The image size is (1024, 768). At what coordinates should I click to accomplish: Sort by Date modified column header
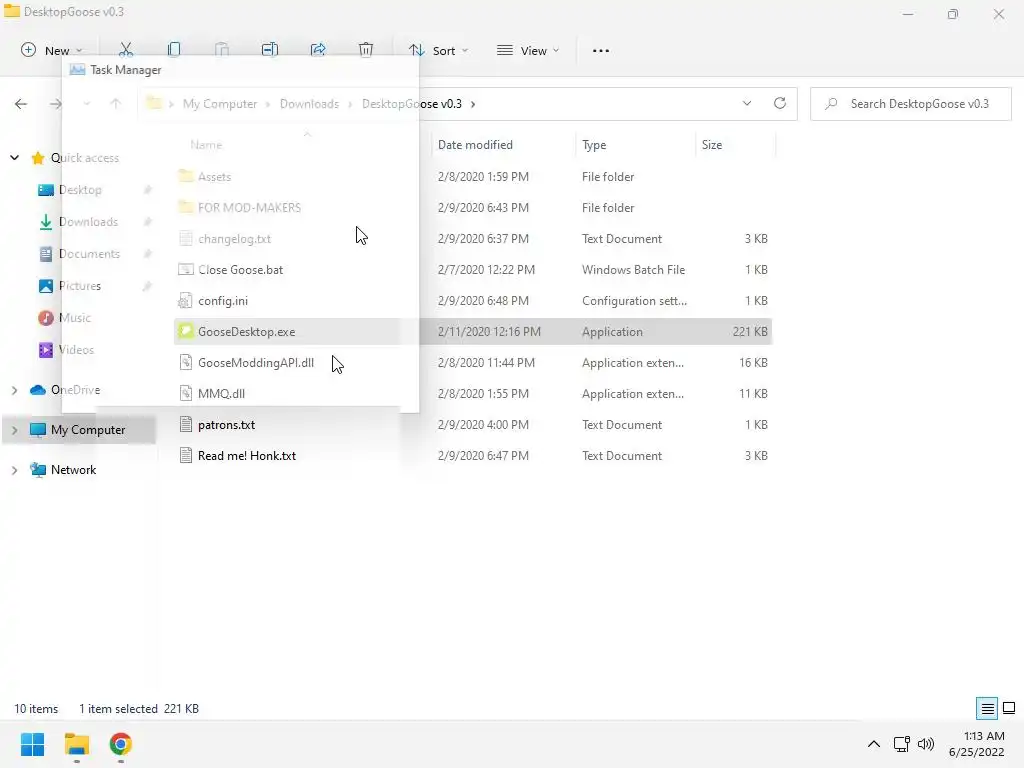(475, 145)
